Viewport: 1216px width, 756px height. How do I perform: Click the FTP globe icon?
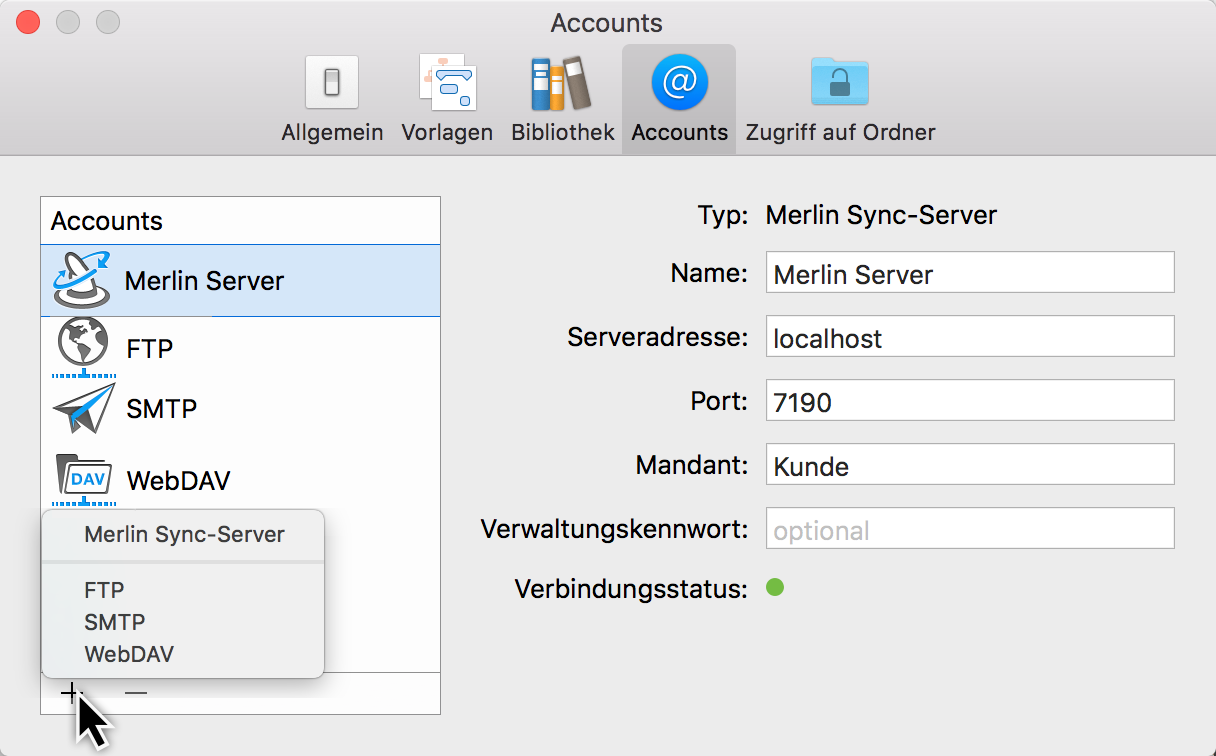click(x=84, y=346)
